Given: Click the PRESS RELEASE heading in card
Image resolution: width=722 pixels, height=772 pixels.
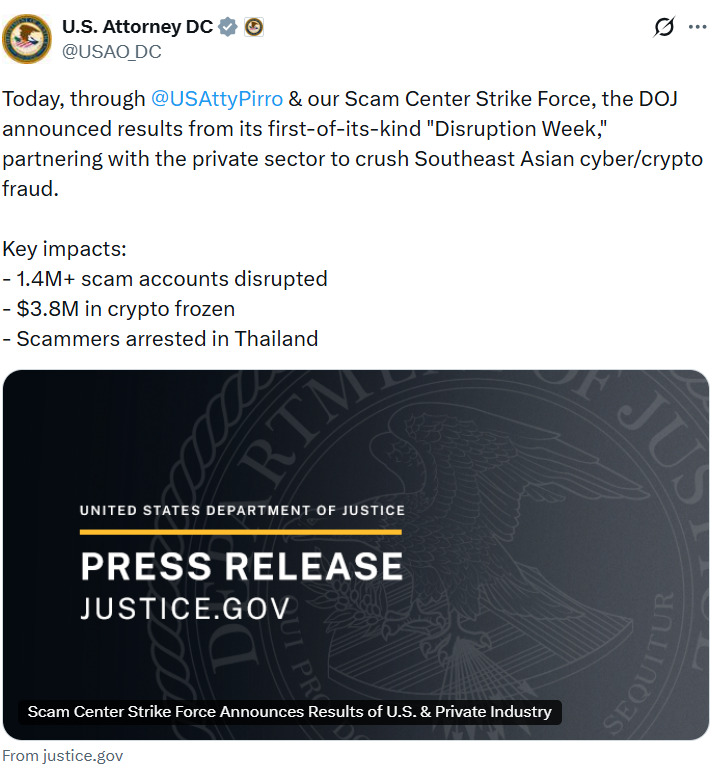Looking at the screenshot, I should click(x=241, y=566).
